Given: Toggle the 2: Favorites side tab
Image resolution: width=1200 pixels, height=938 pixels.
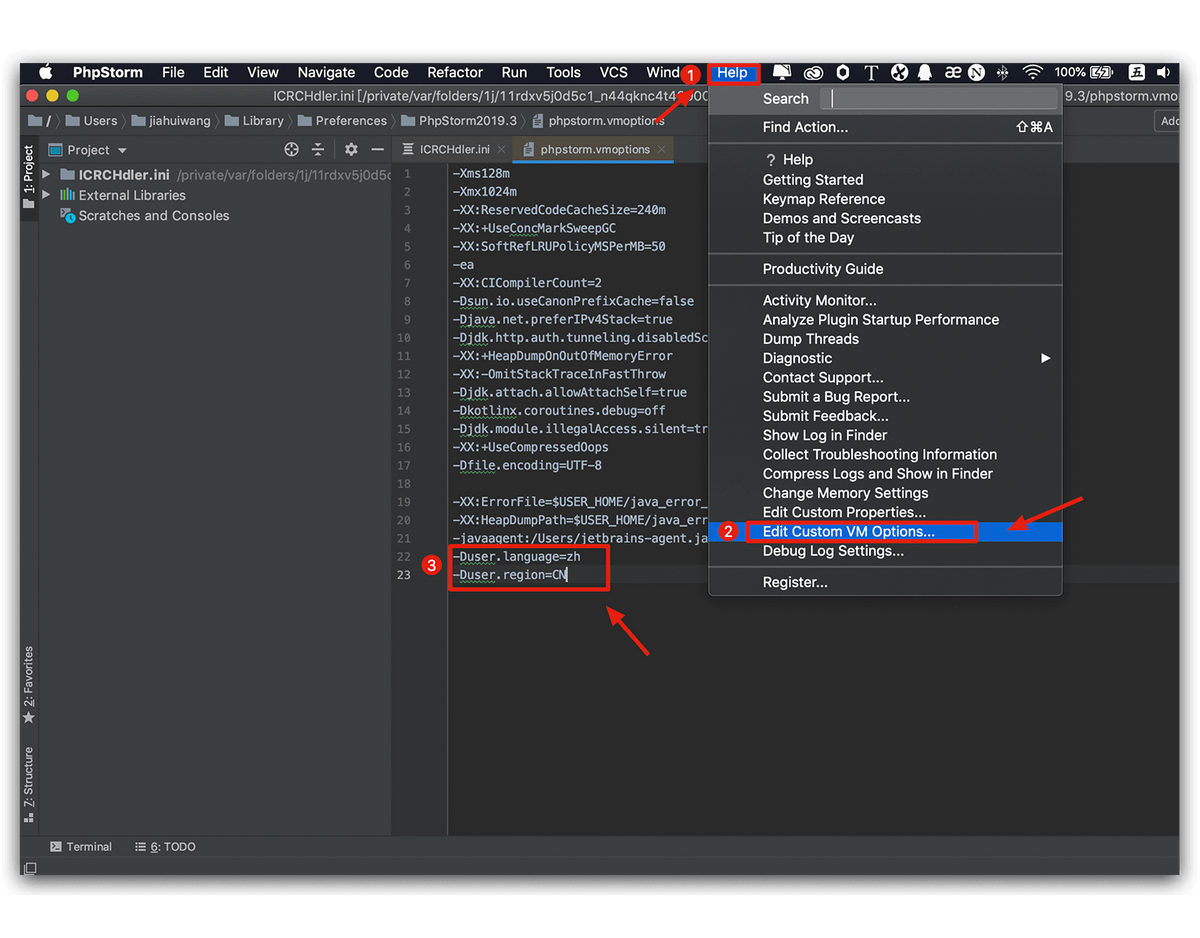Looking at the screenshot, I should coord(28,685).
